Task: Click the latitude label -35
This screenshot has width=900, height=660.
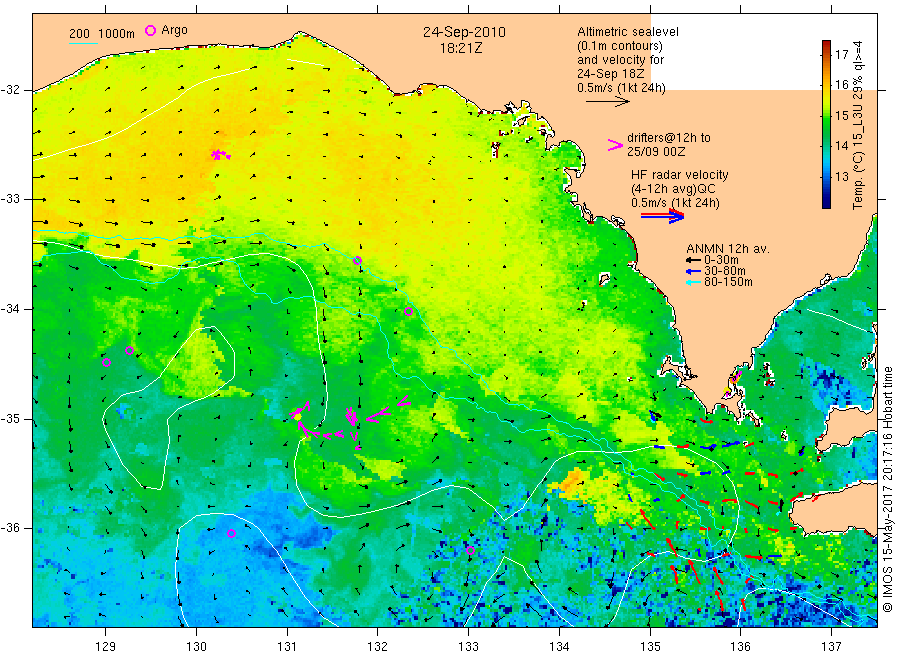Action: (10, 418)
